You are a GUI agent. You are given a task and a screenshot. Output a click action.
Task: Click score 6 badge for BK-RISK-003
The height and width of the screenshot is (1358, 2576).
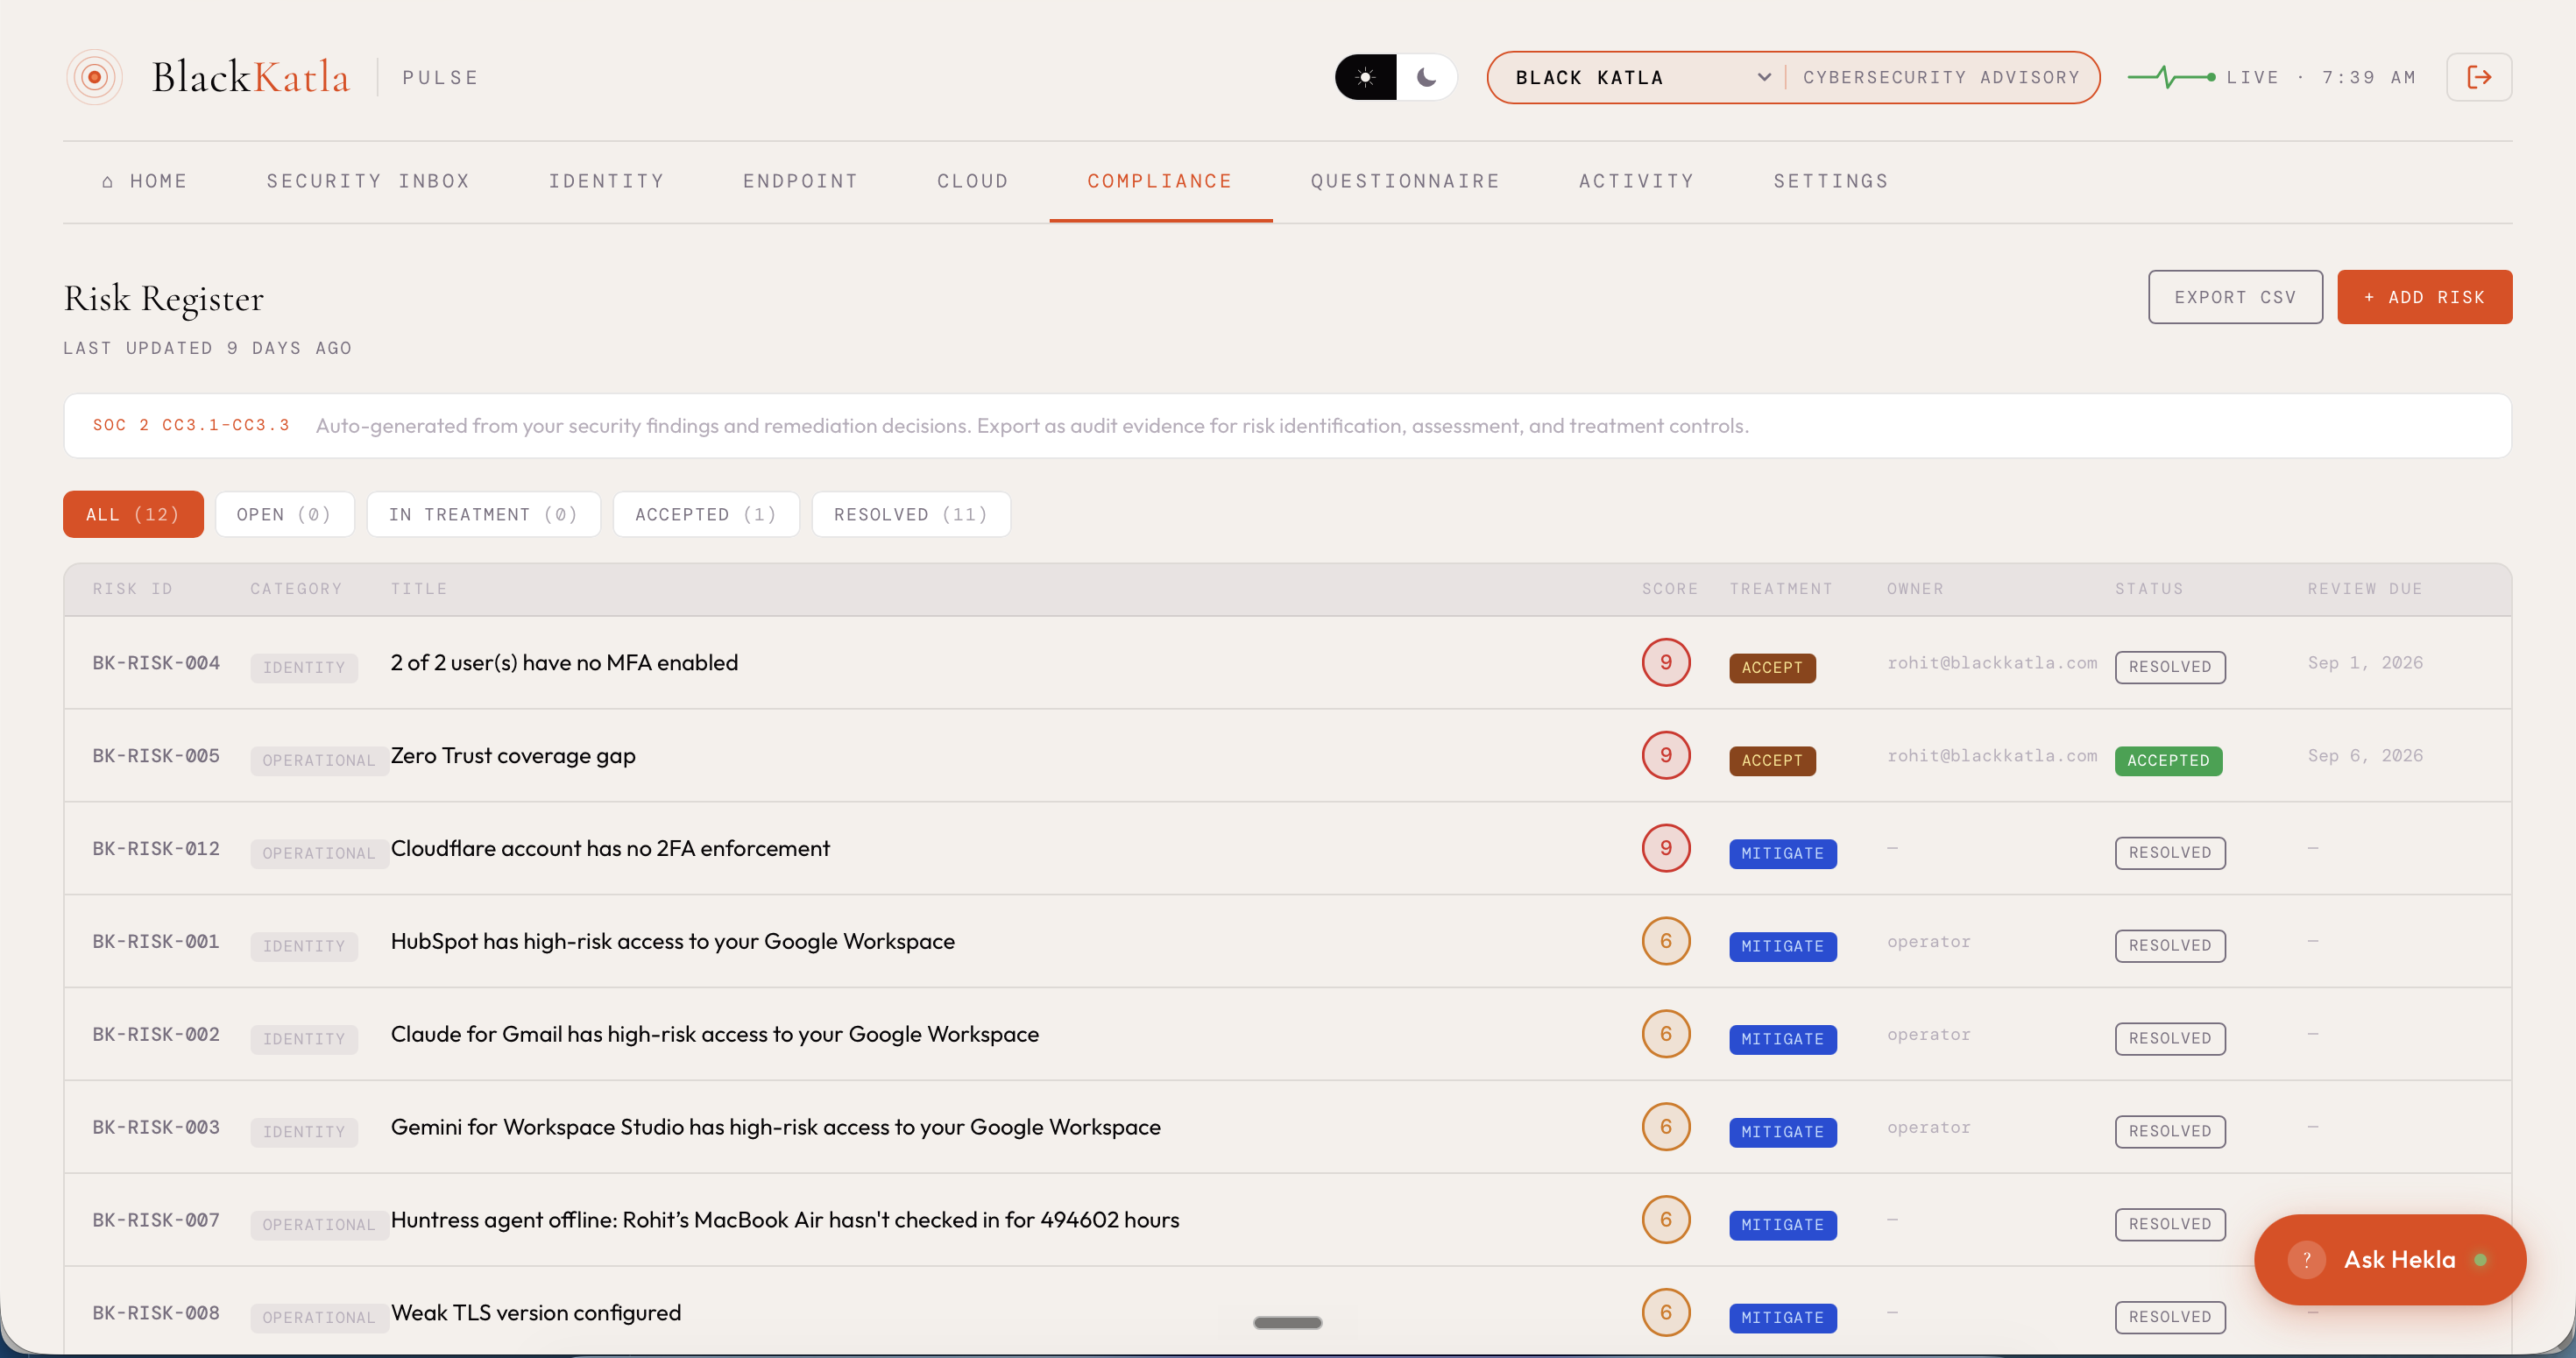coord(1665,1127)
